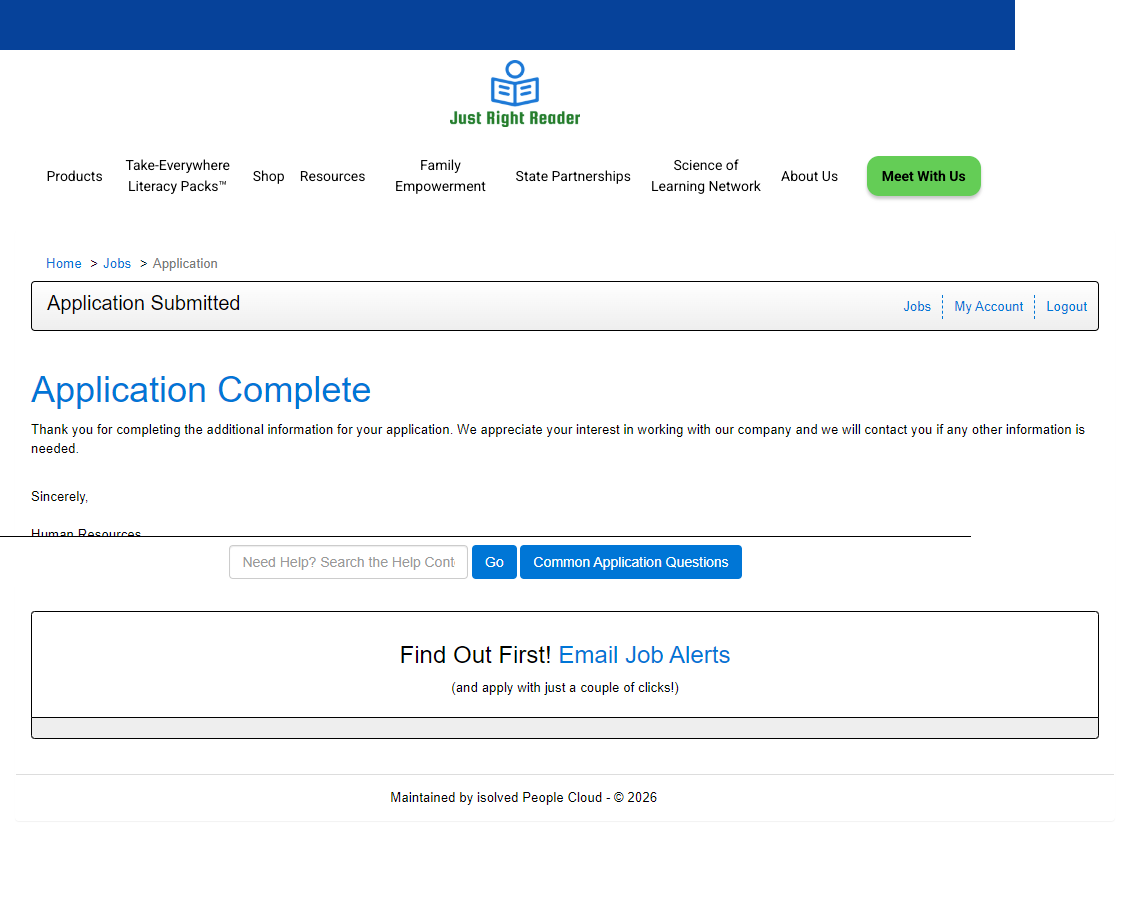Open Family Empowerment menu item
Viewport: 1130px width, 901px height.
pyautogui.click(x=440, y=176)
